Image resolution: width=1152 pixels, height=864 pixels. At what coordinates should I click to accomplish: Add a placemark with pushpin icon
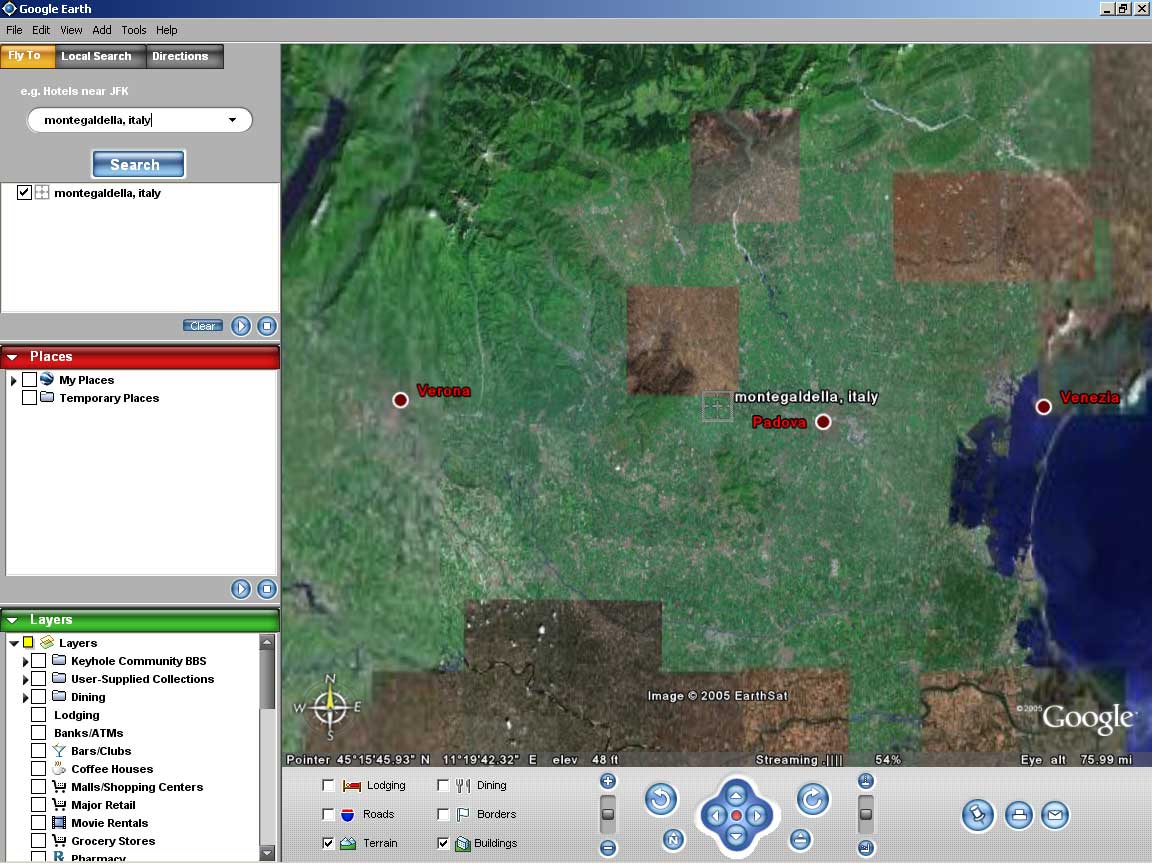(x=978, y=815)
